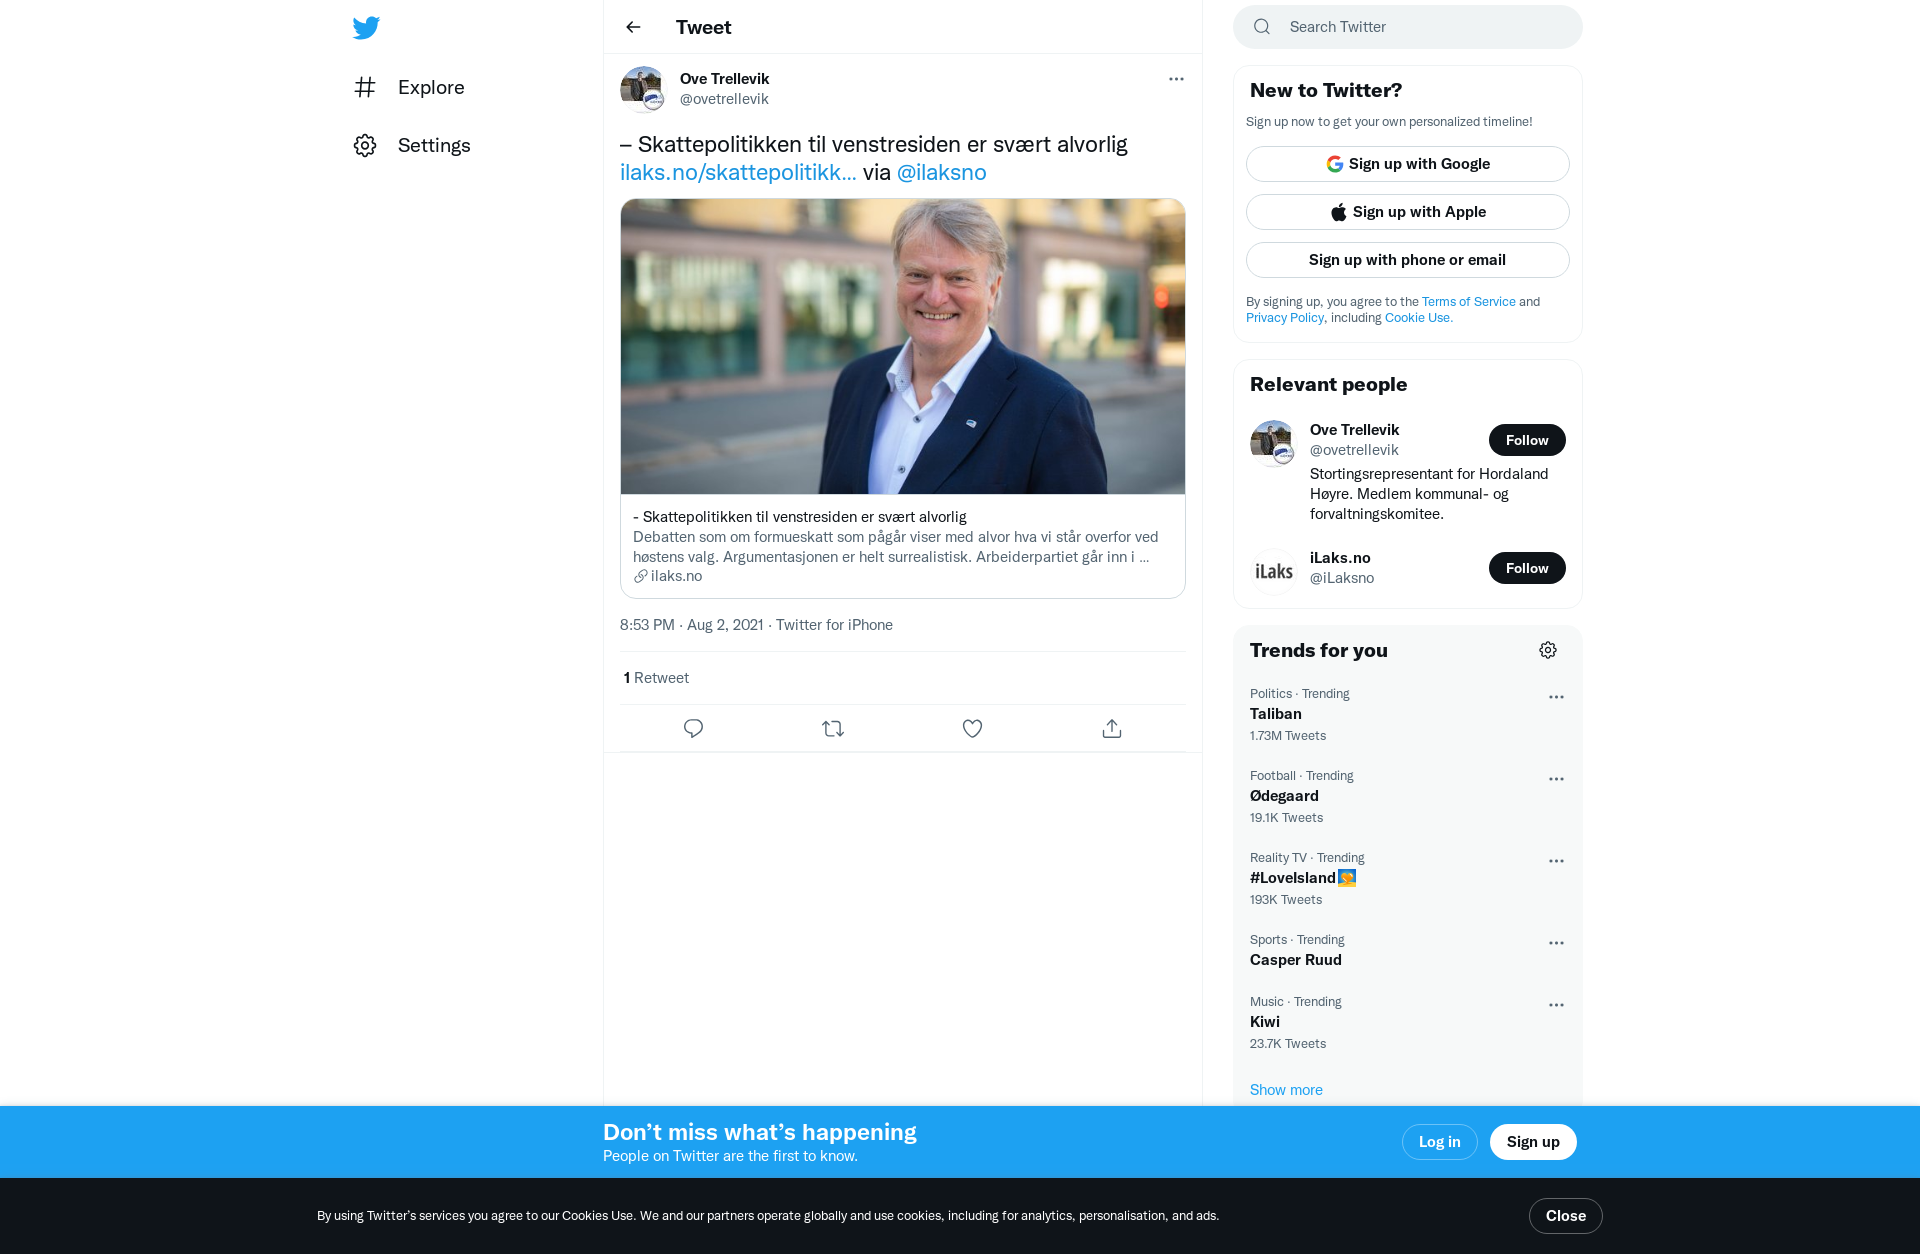The width and height of the screenshot is (1920, 1254).
Task: Close the cookie notice banner
Action: 1566,1216
